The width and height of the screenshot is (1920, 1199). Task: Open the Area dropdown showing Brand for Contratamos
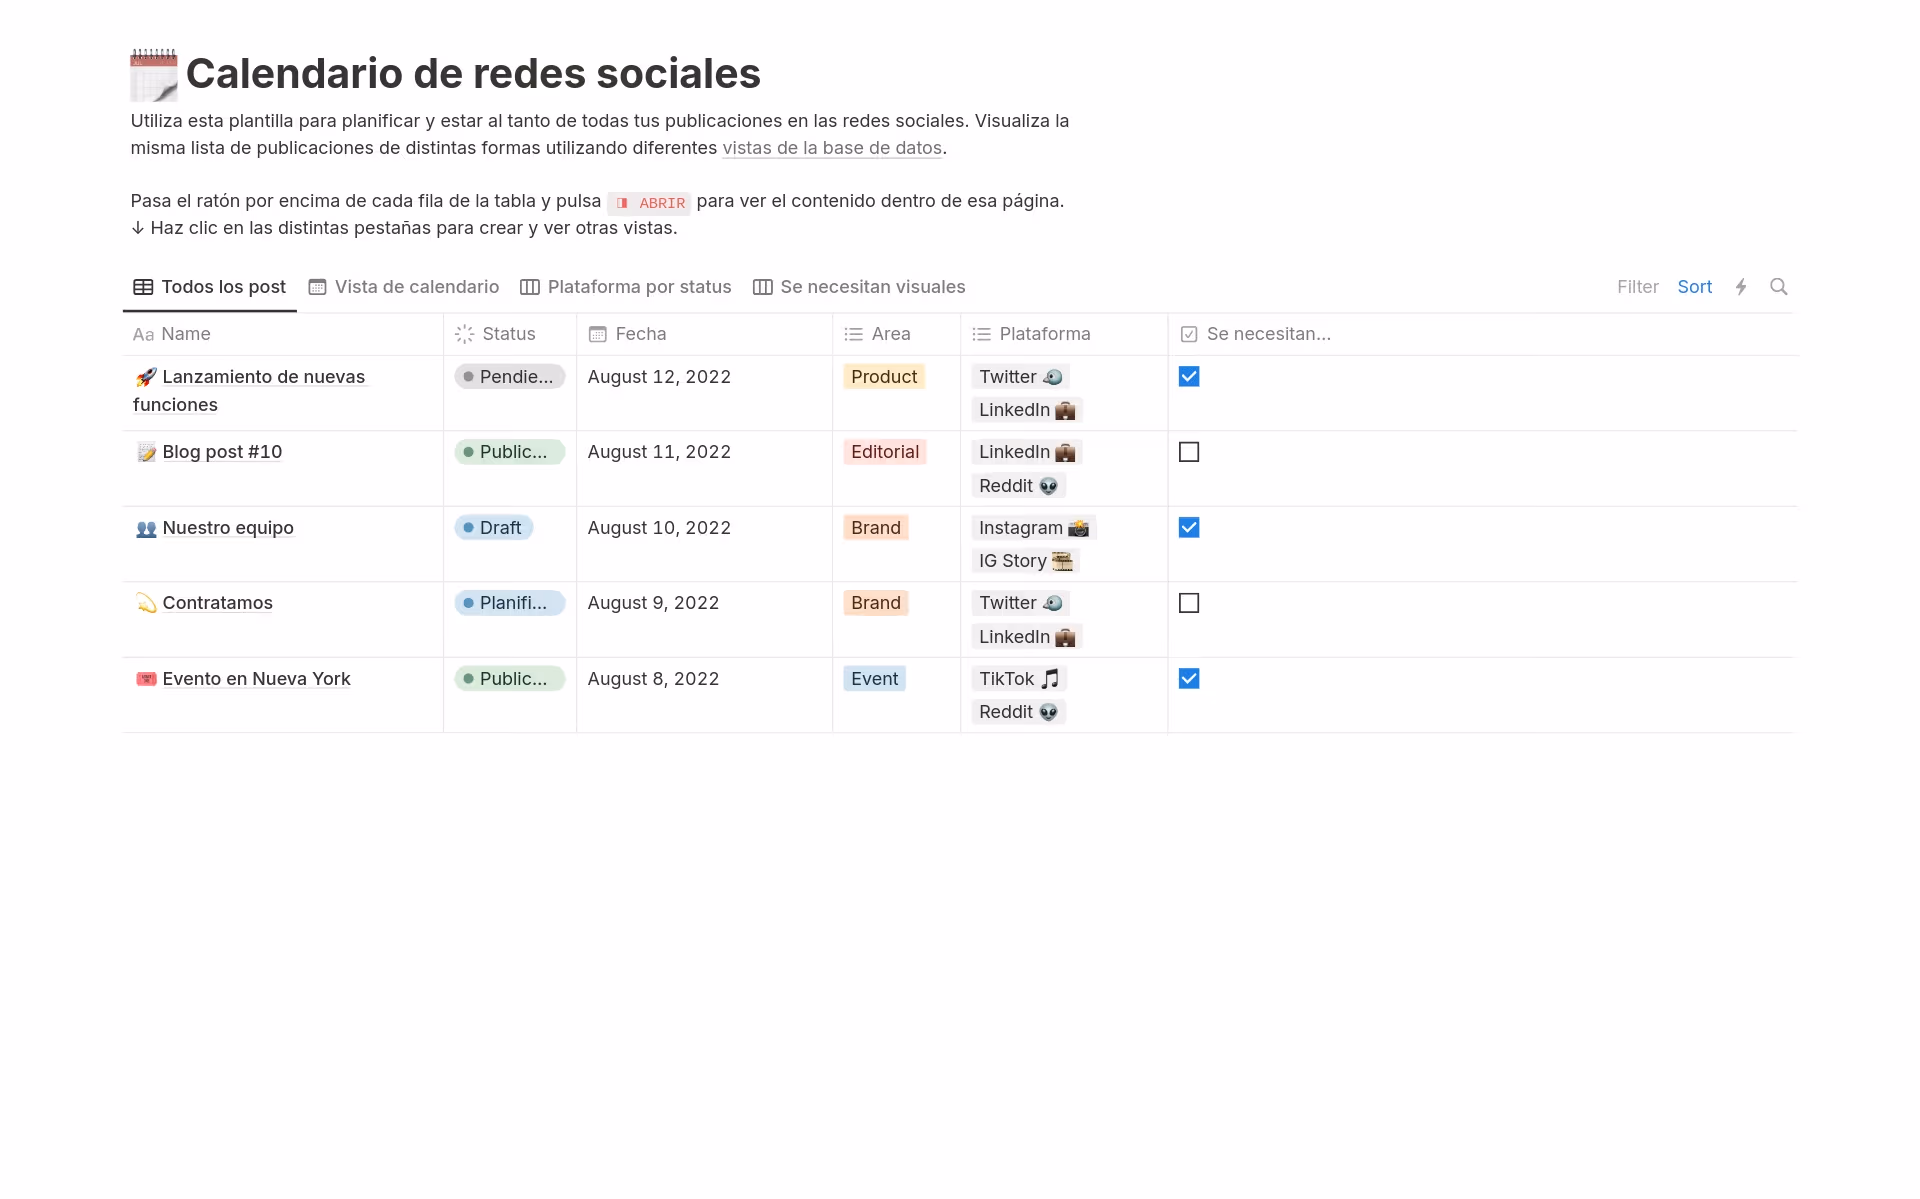[875, 603]
